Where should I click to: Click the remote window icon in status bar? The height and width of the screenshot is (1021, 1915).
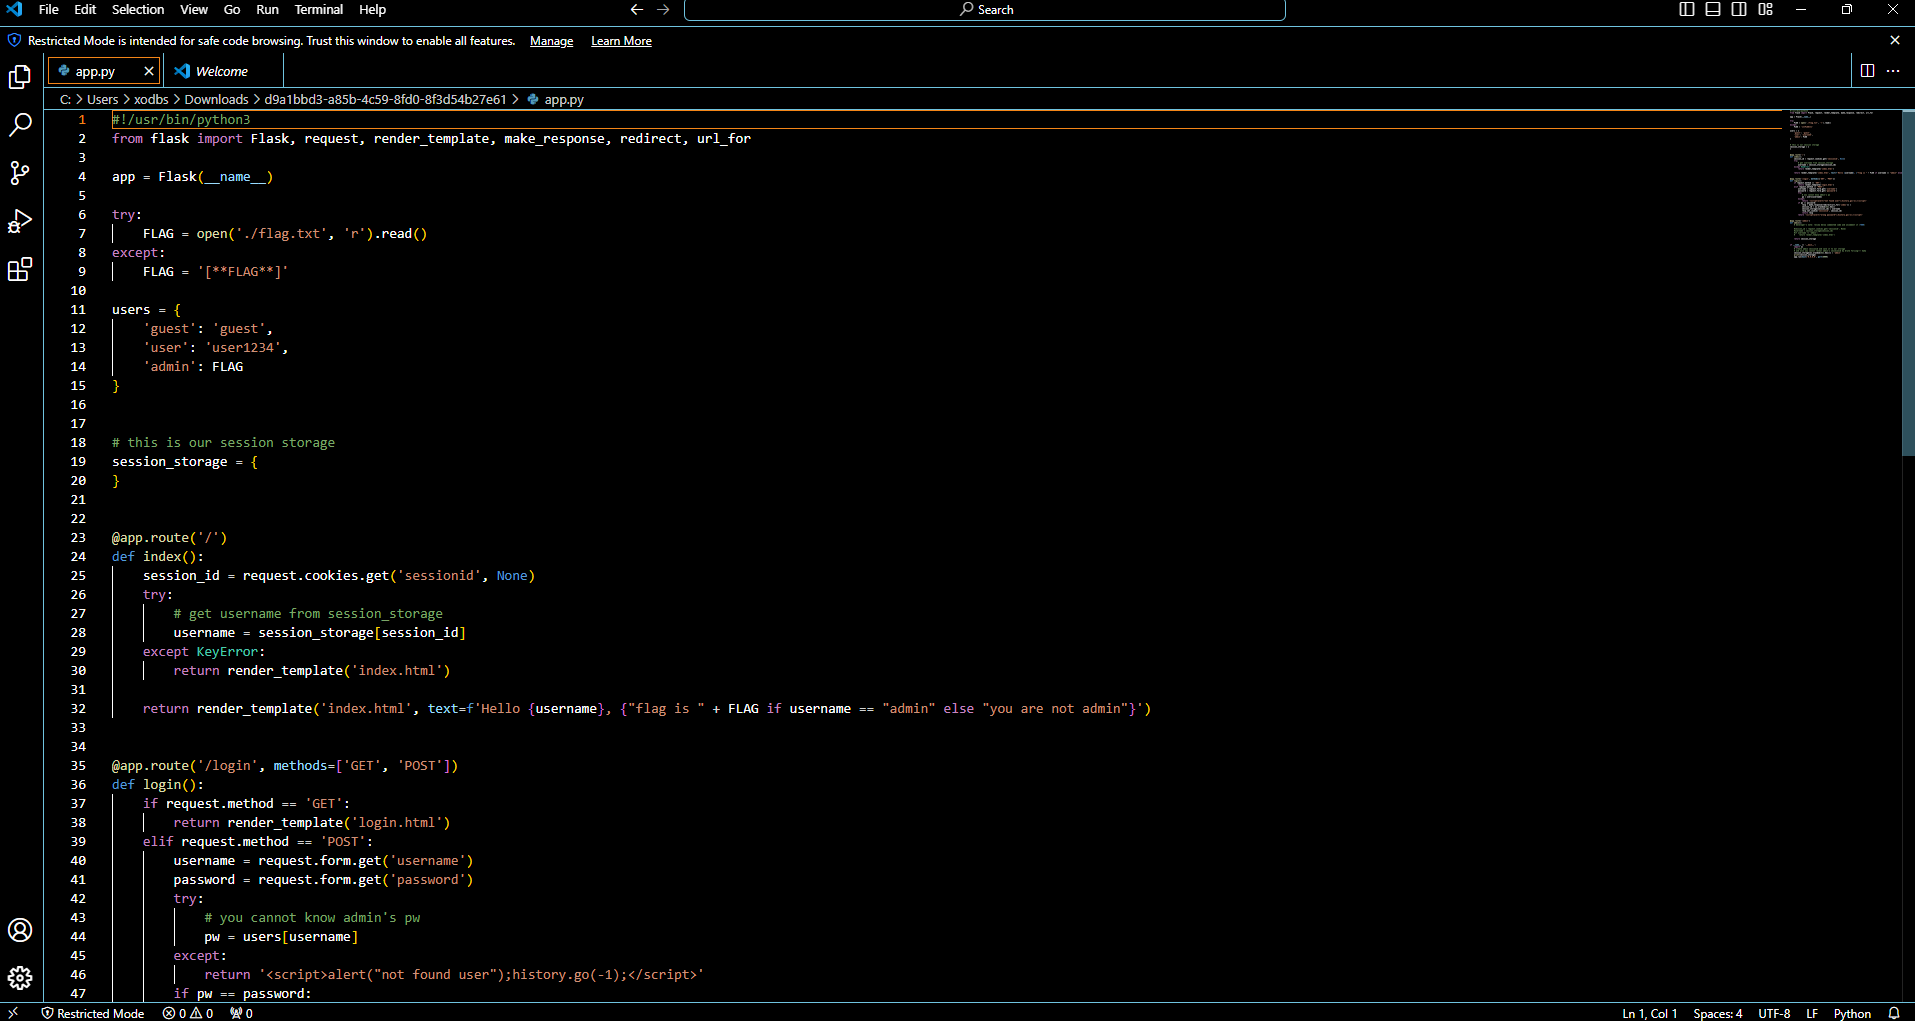(x=13, y=1013)
